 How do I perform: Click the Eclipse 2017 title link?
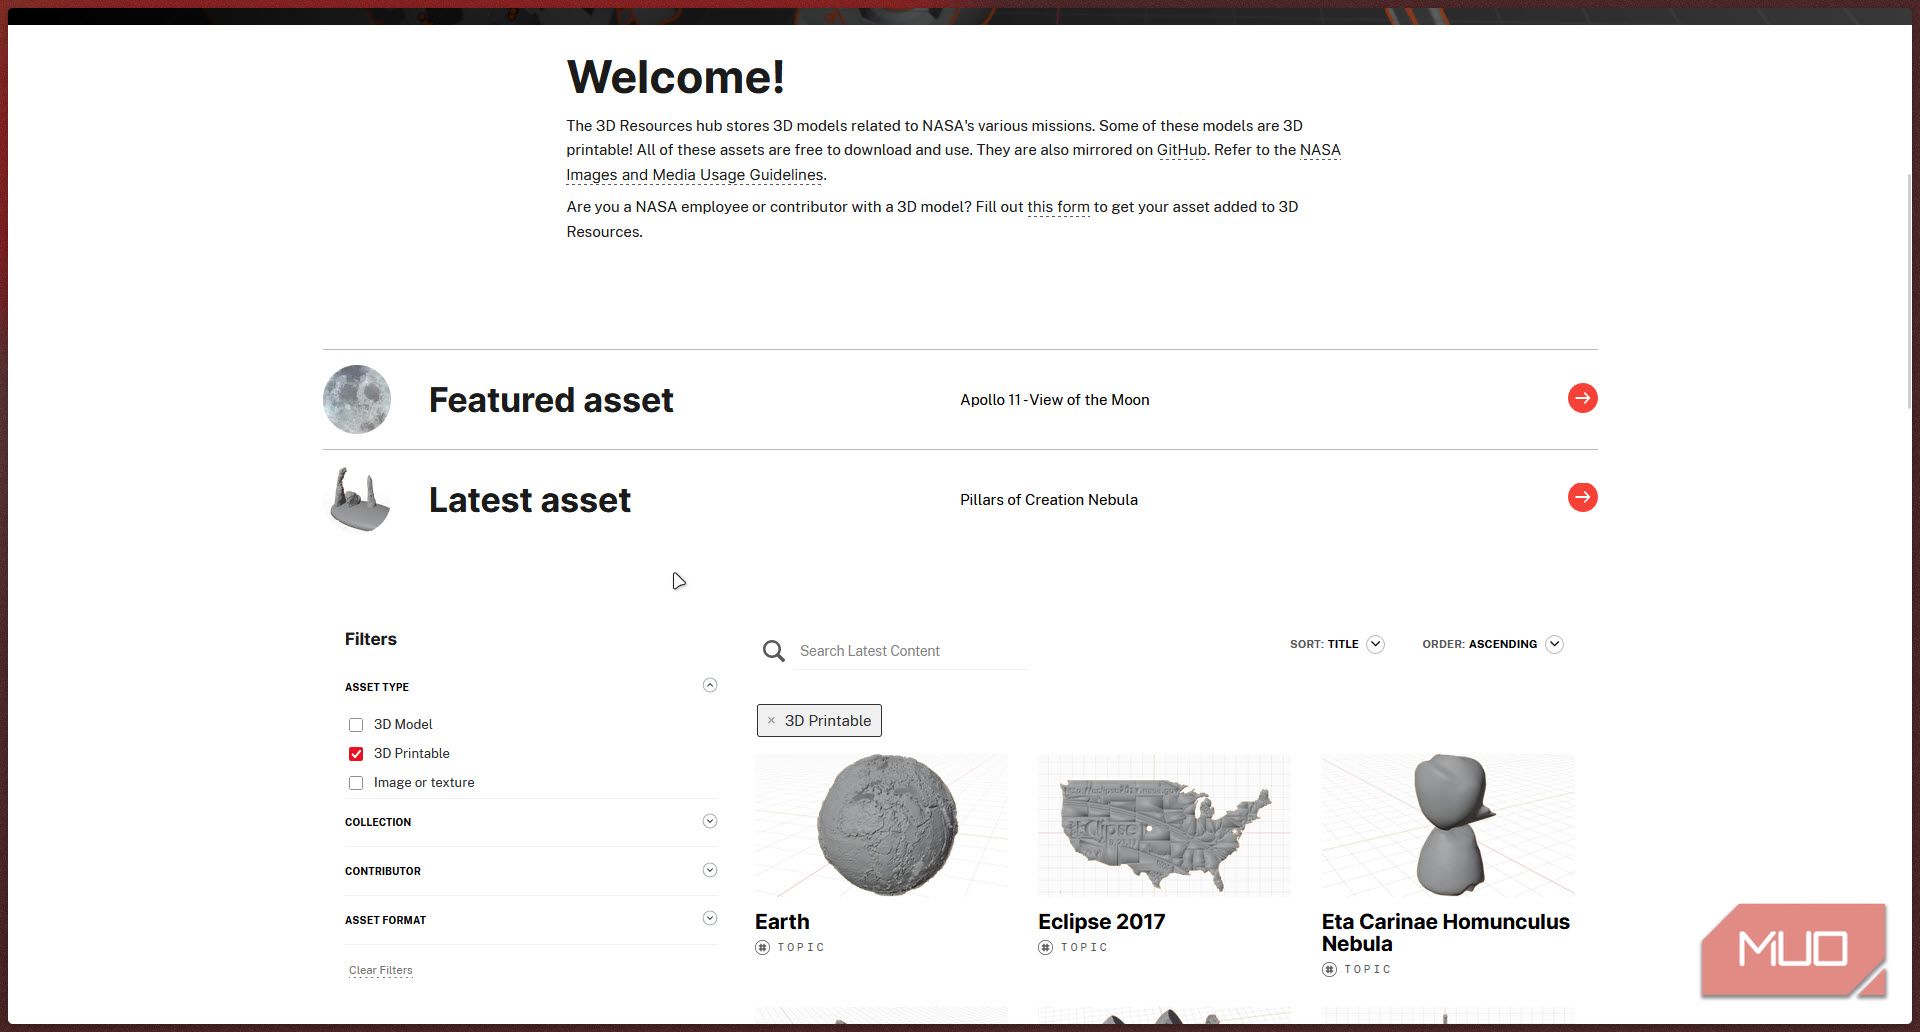1102,922
